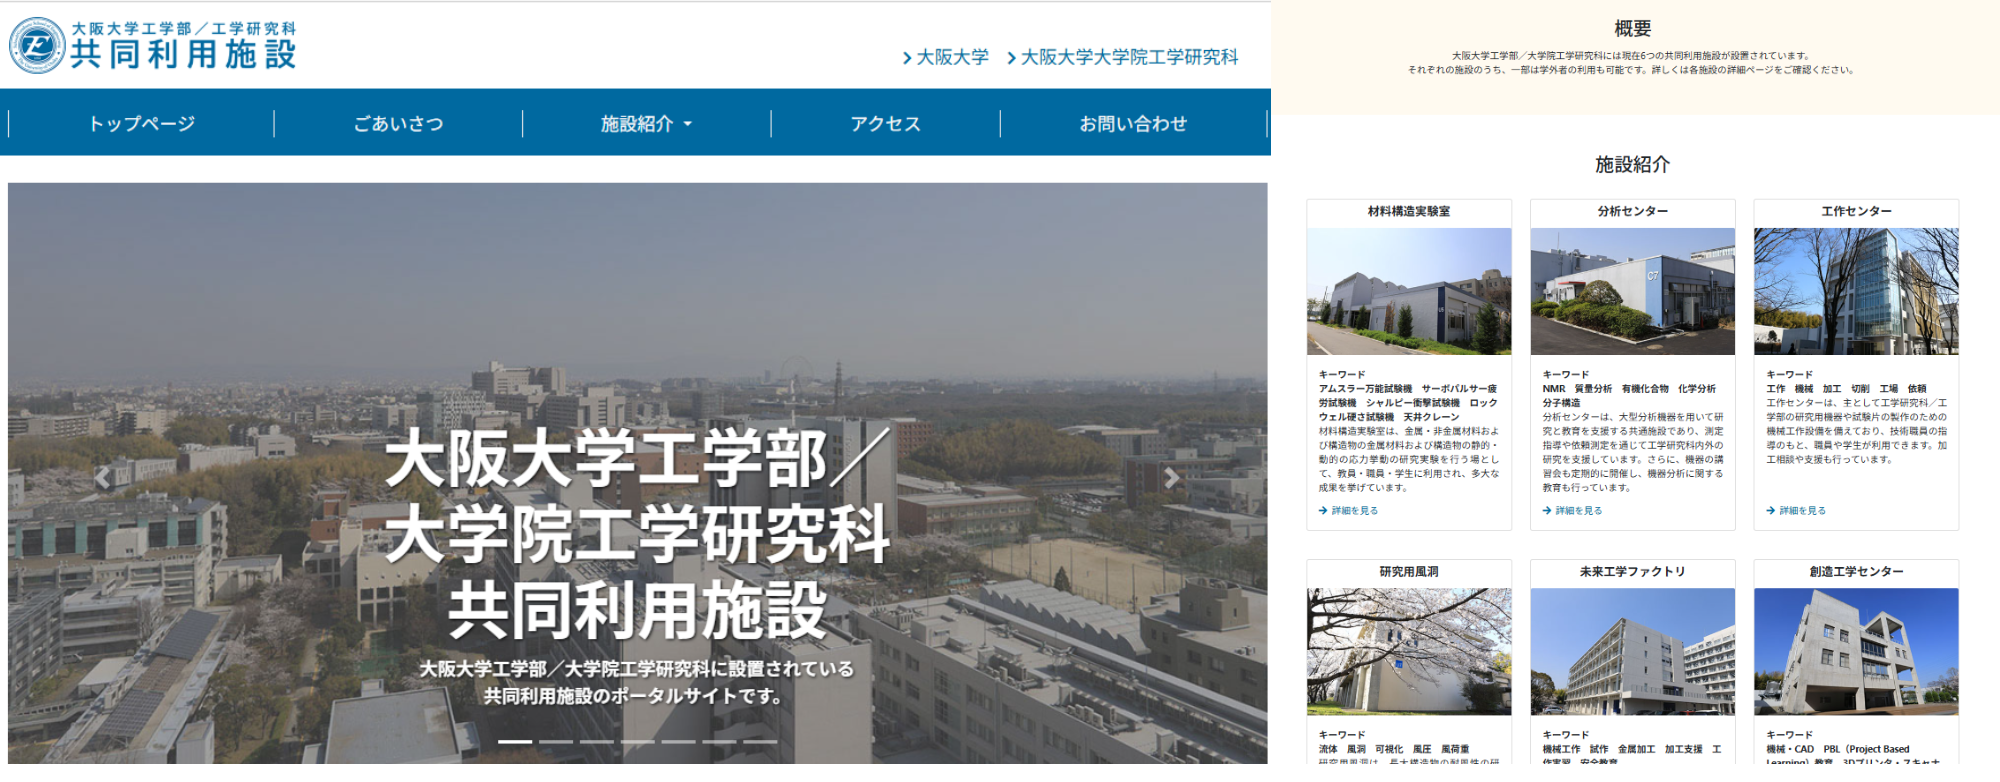The image size is (2000, 782).
Task: Click the 施設紹介 section heading on the right
Action: click(x=1632, y=164)
